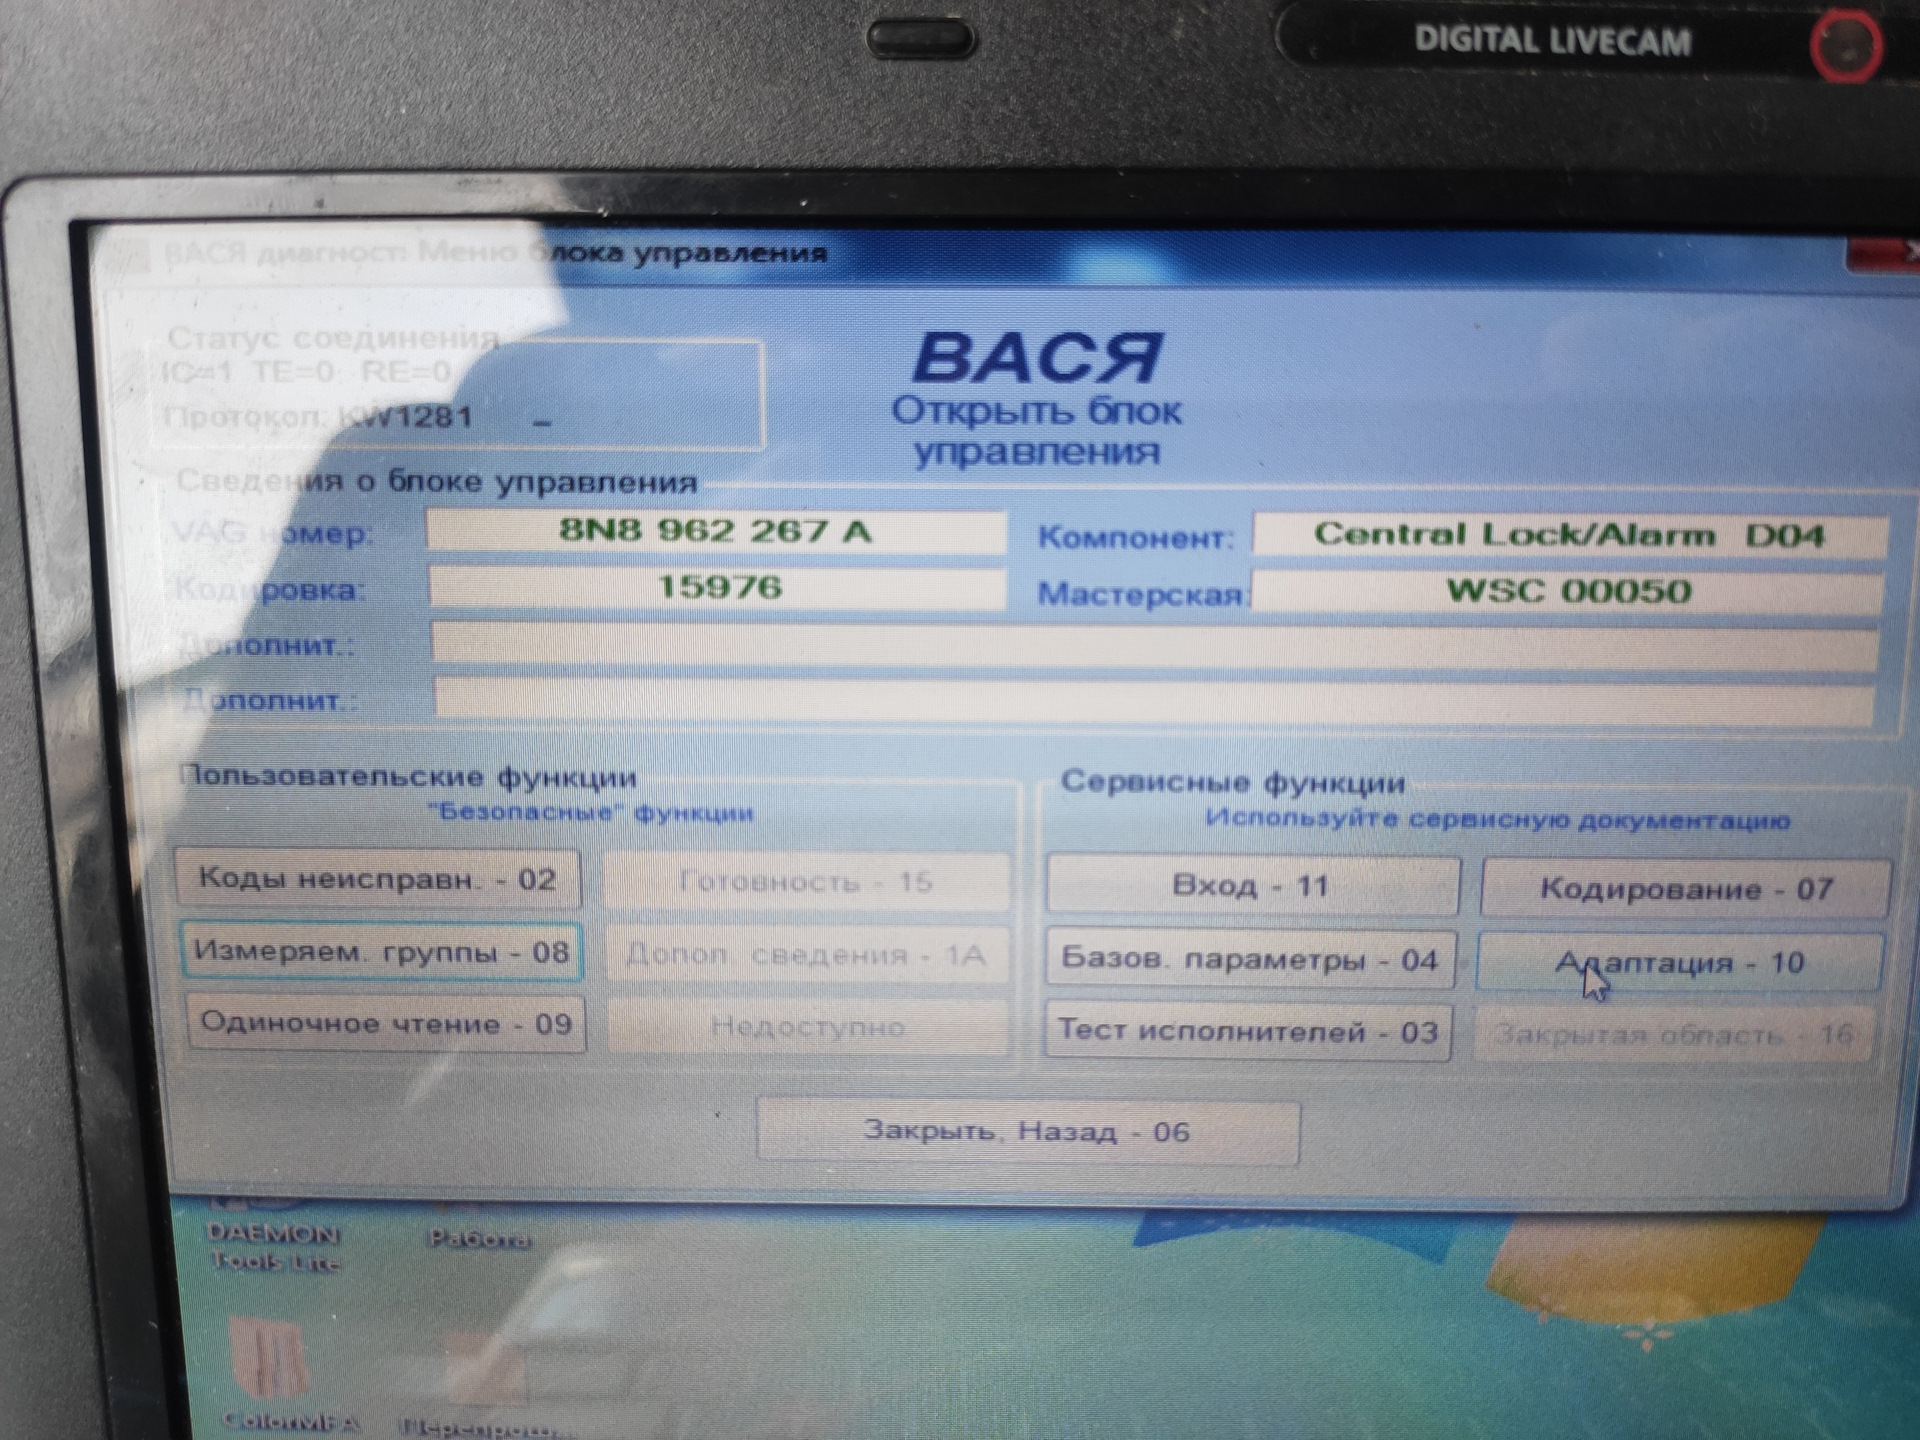Click the VAG номер field
The image size is (1920, 1440).
pyautogui.click(x=715, y=531)
